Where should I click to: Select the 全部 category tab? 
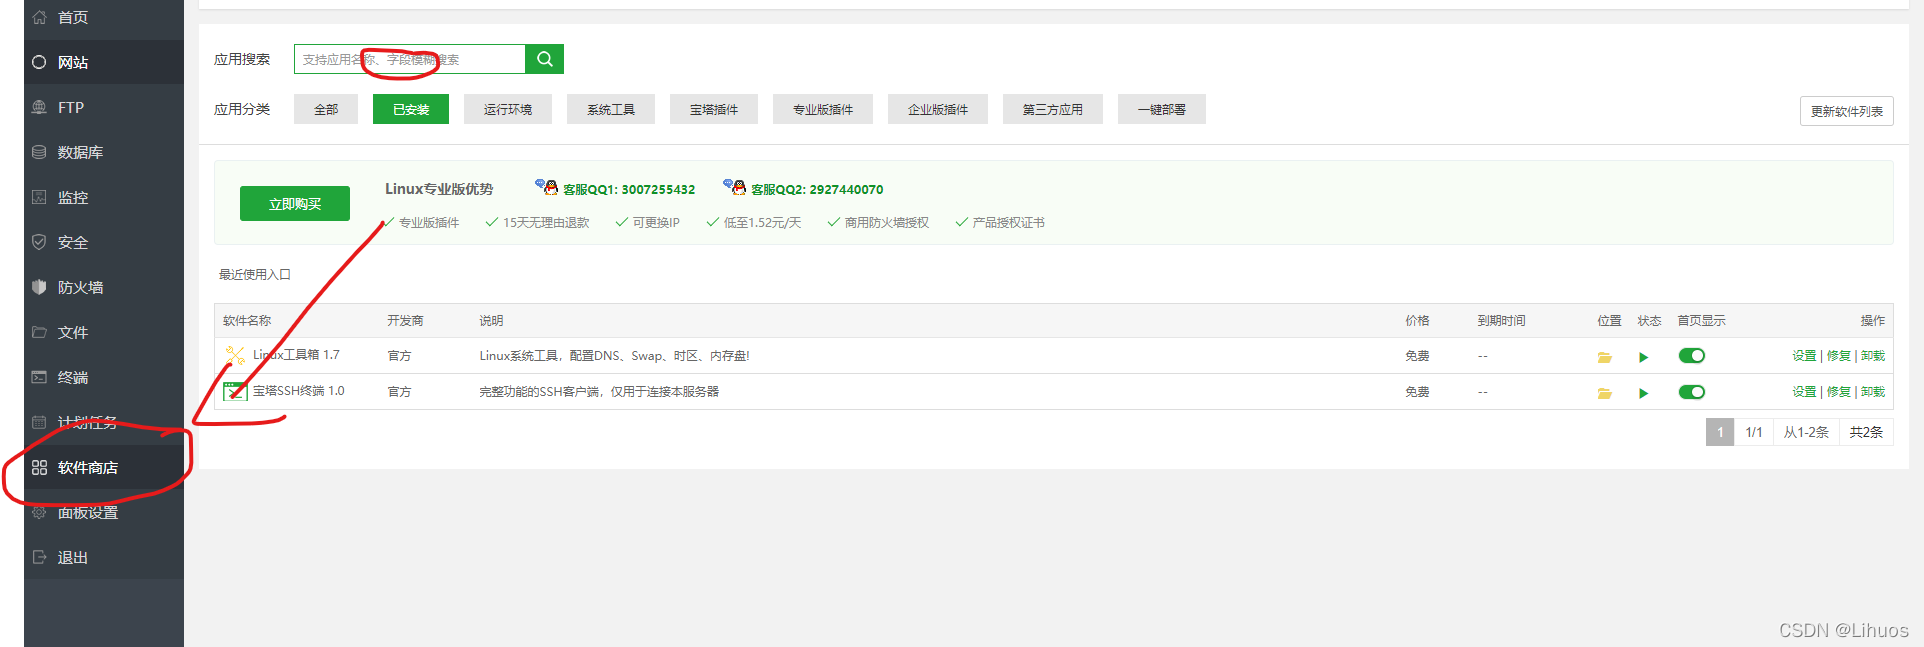[x=326, y=109]
